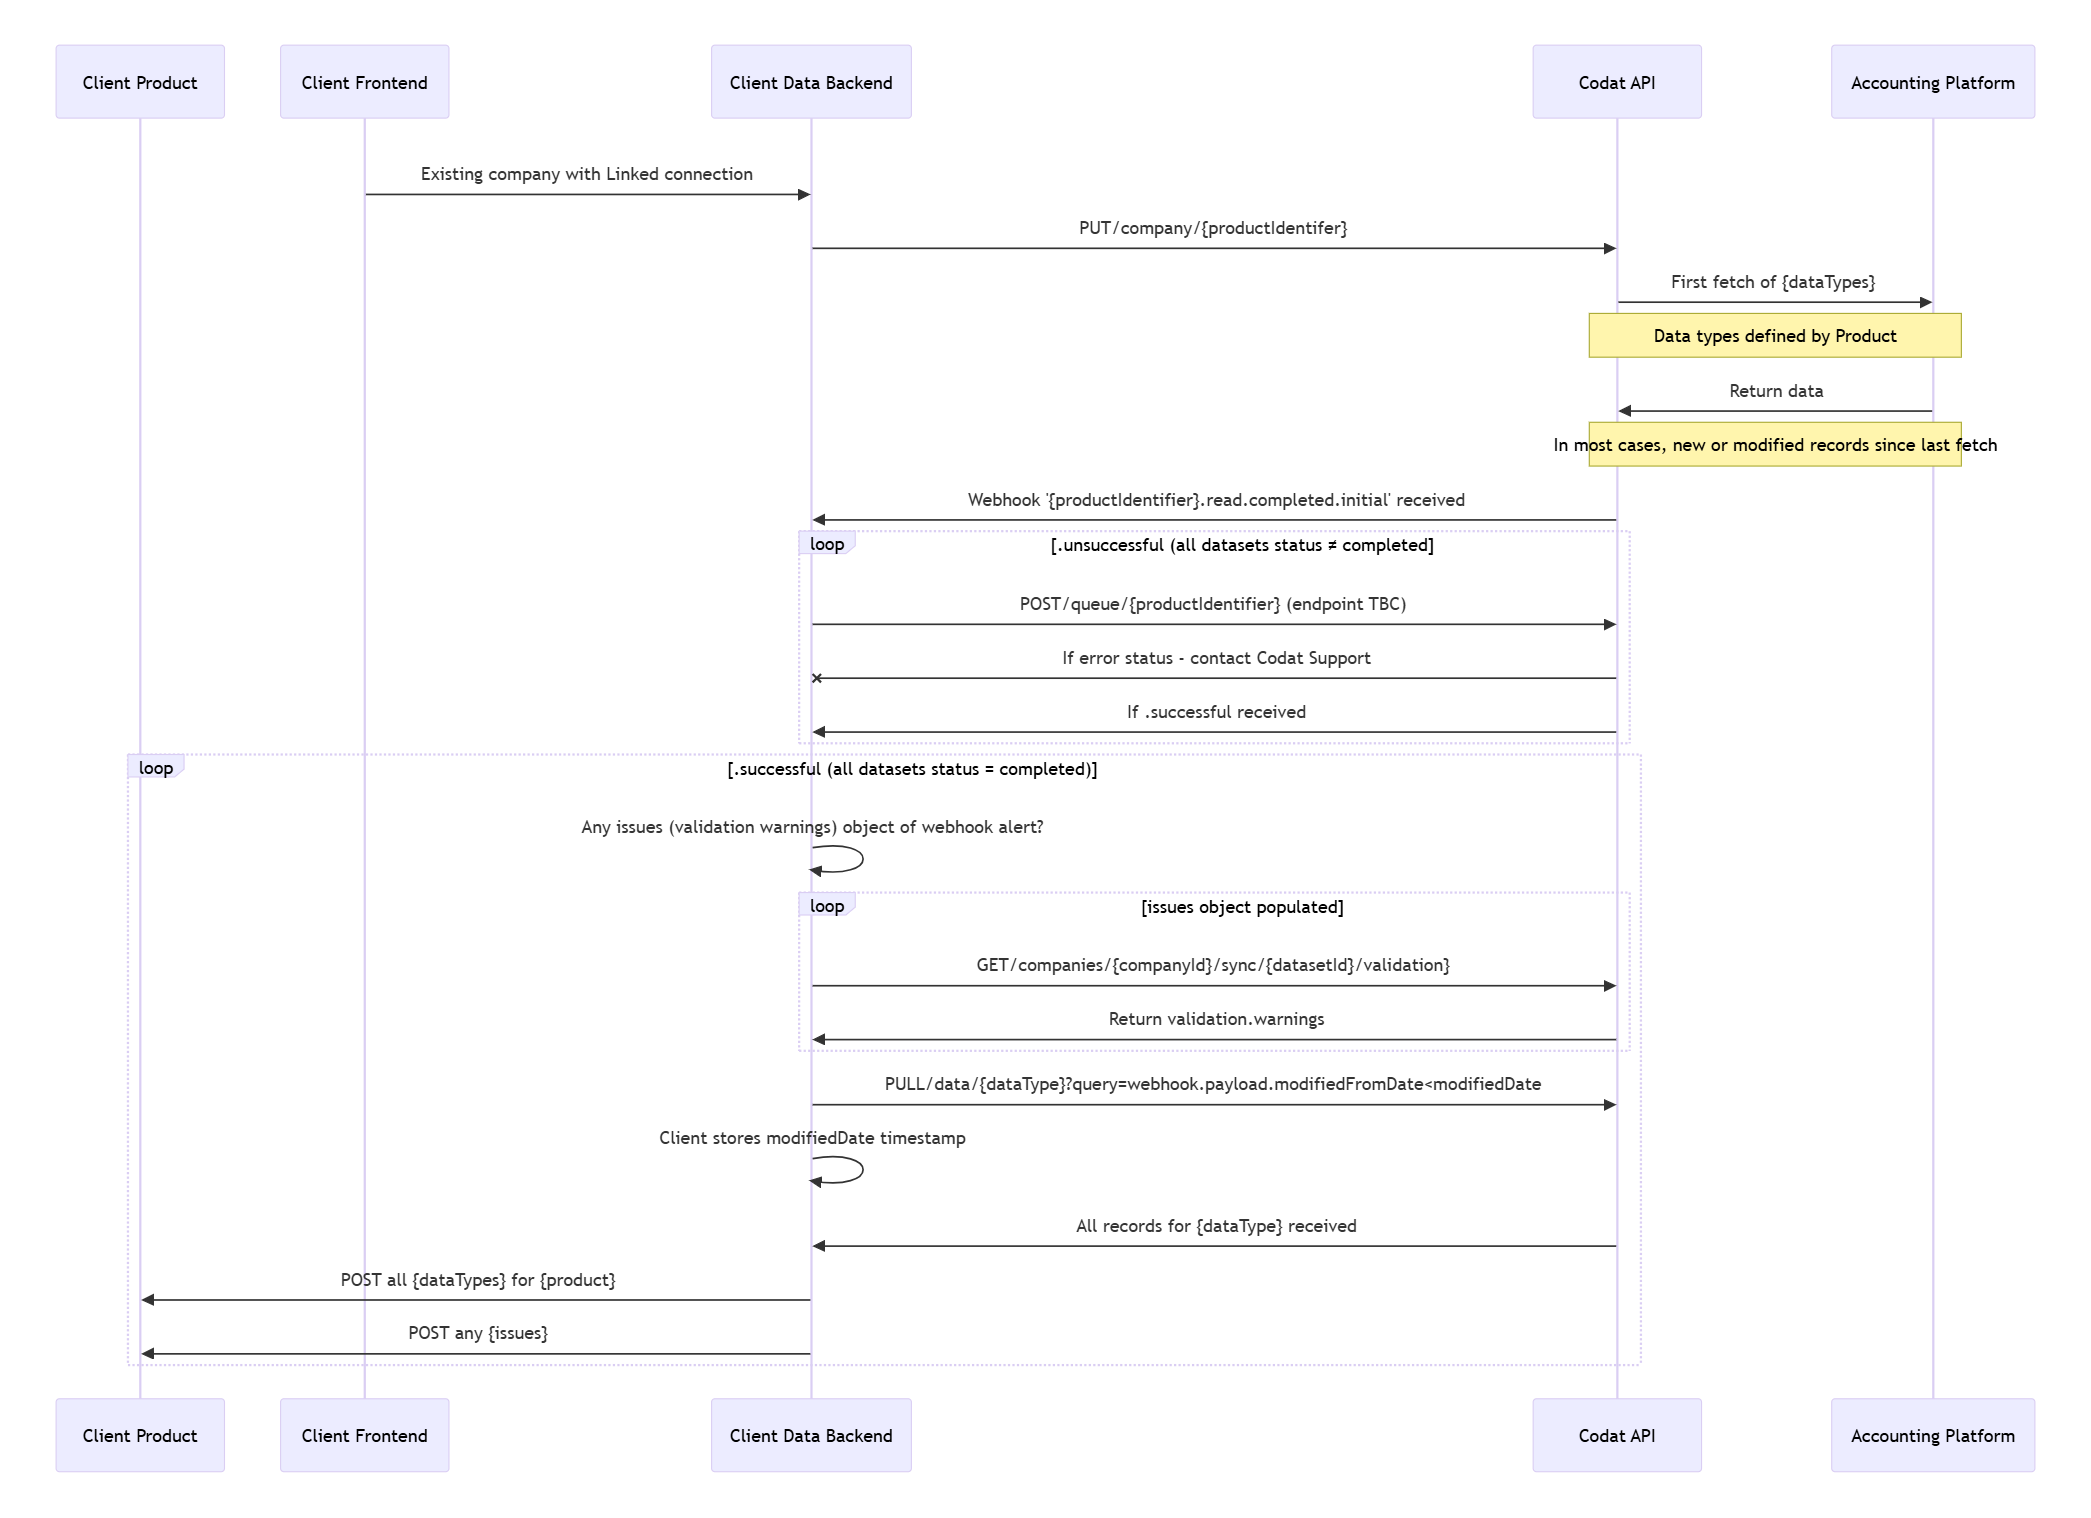This screenshot has height=1518, width=2091.
Task: Select the bottom Accounting Platform participant box
Action: 1933,1435
